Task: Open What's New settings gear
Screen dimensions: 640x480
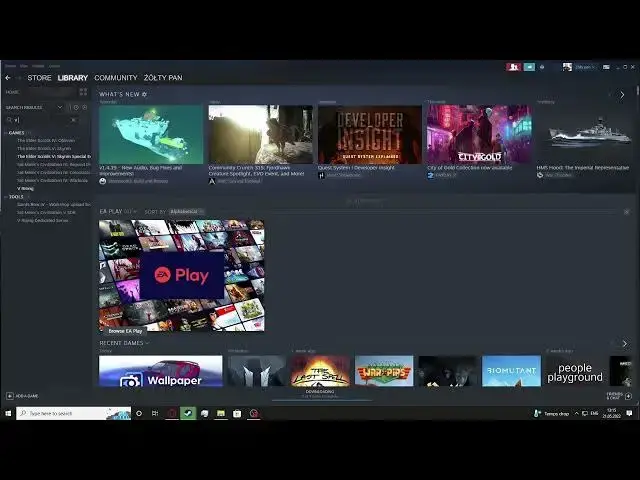Action: (x=144, y=94)
